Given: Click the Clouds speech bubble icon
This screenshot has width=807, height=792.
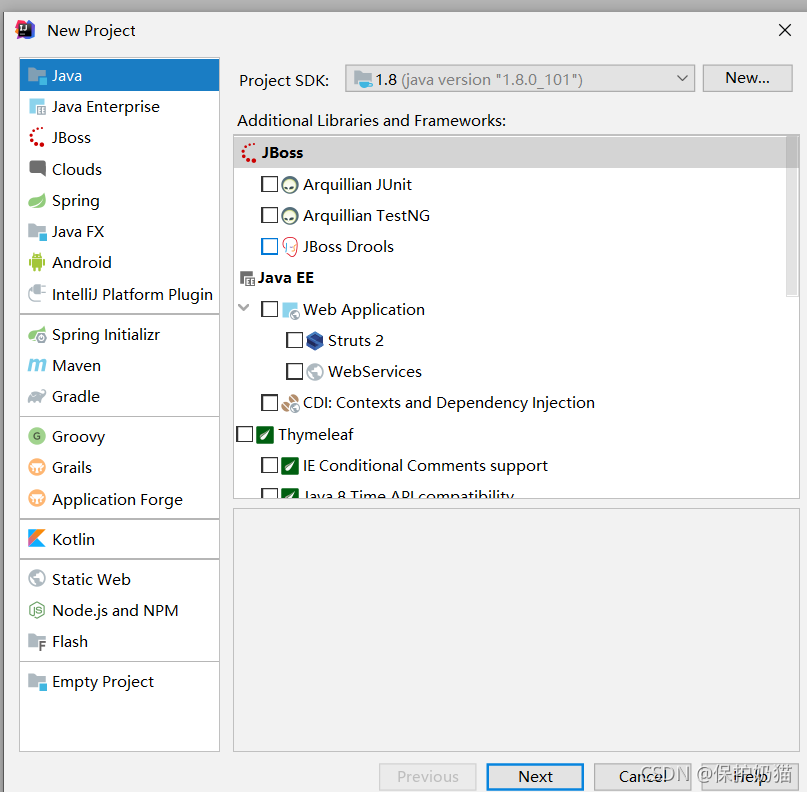Looking at the screenshot, I should pyautogui.click(x=37, y=168).
